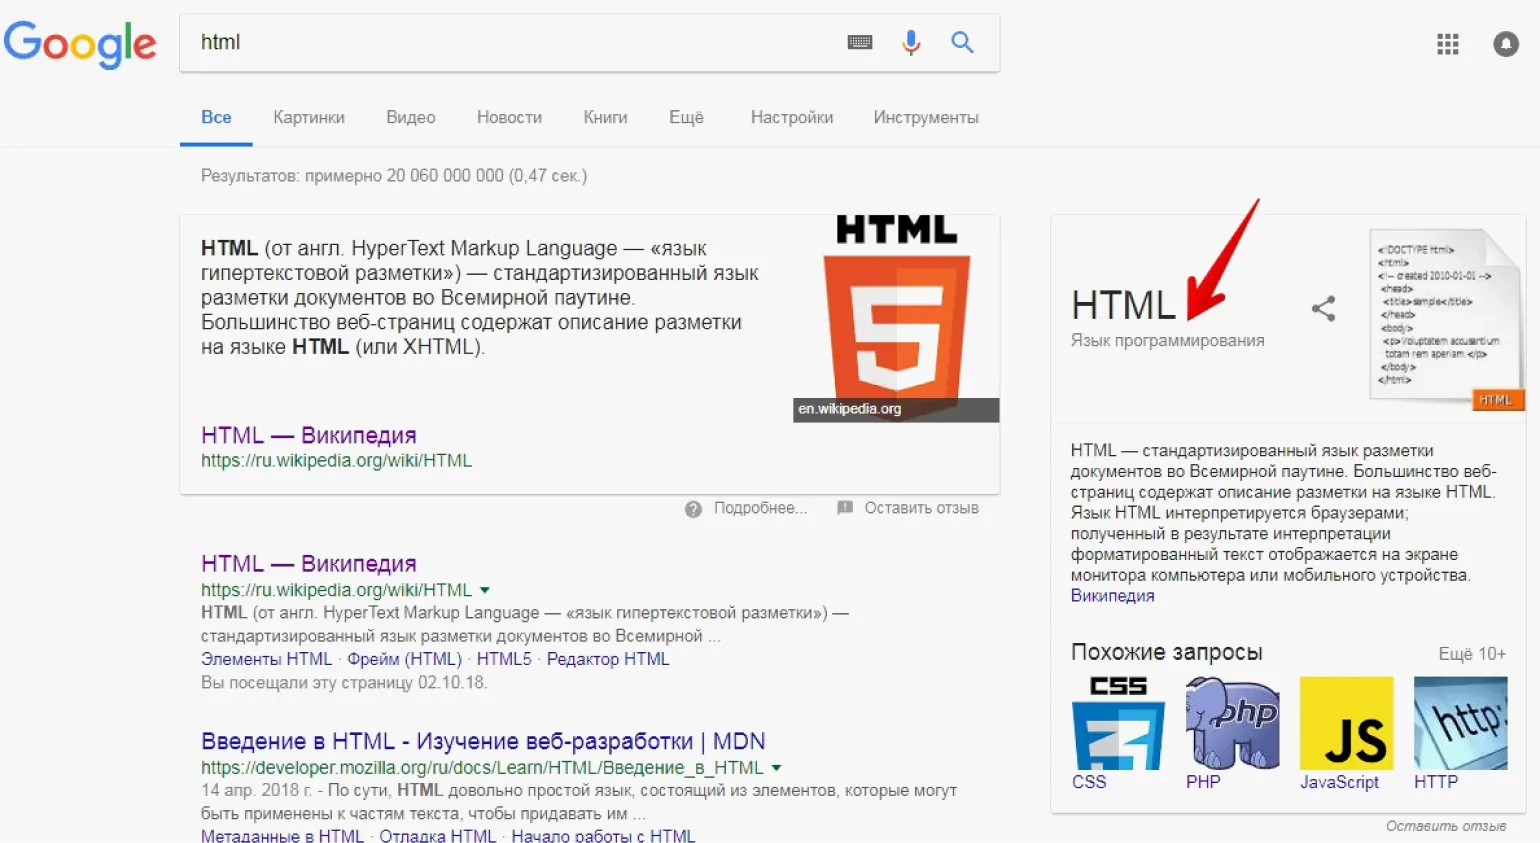Click the result count text Результатов: примерно 20 060 000 000
The width and height of the screenshot is (1540, 843).
pyautogui.click(x=394, y=176)
